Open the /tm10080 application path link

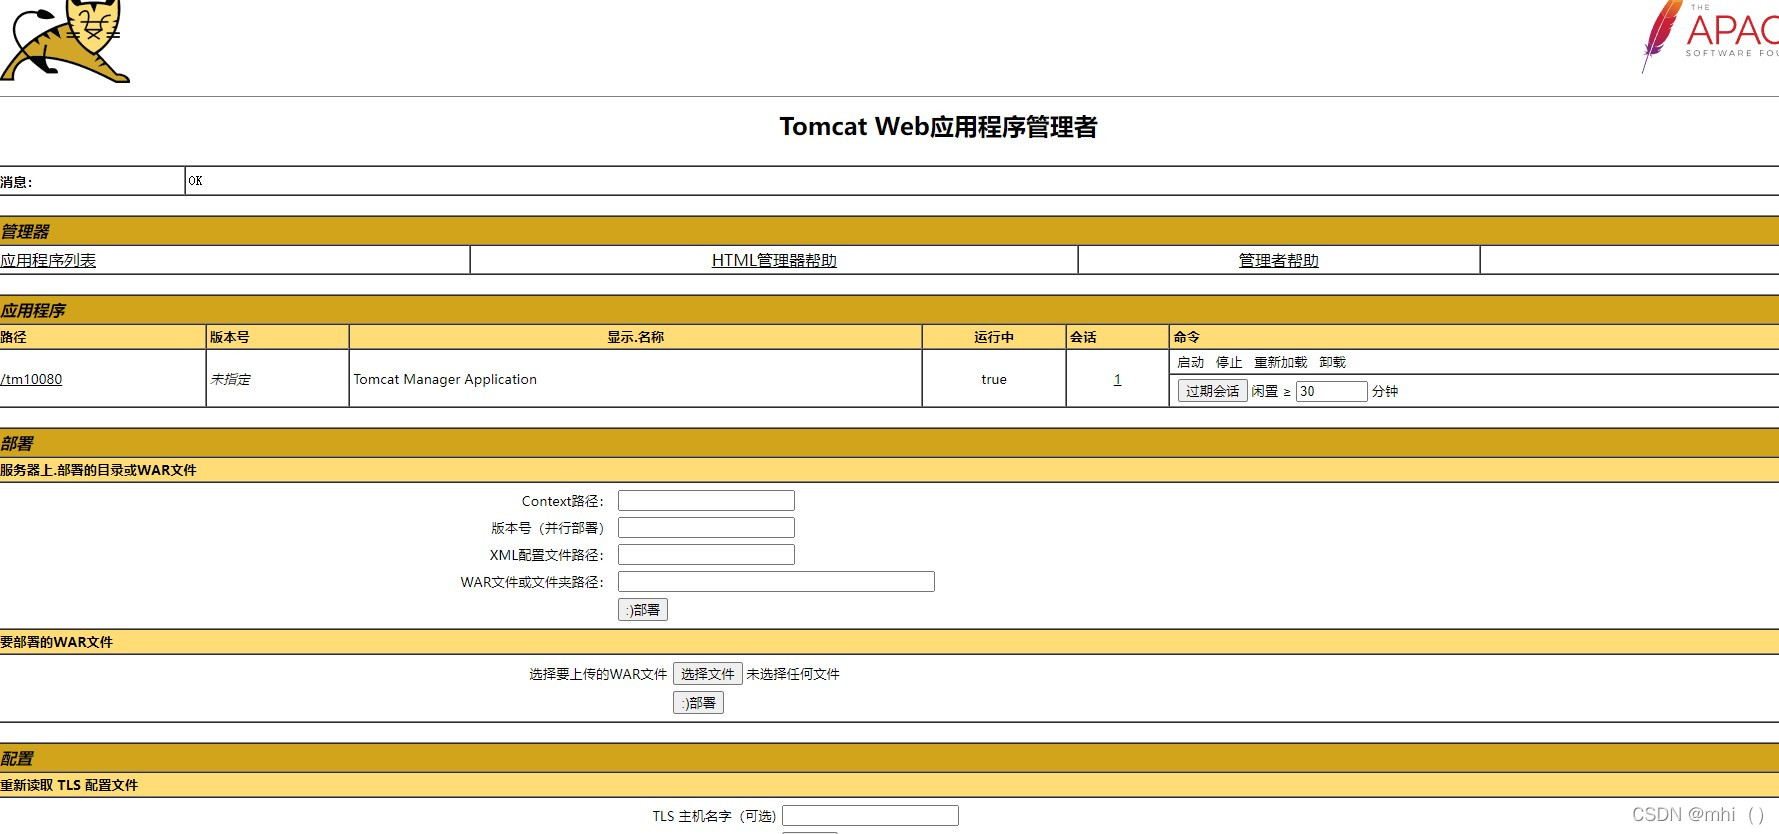click(31, 379)
